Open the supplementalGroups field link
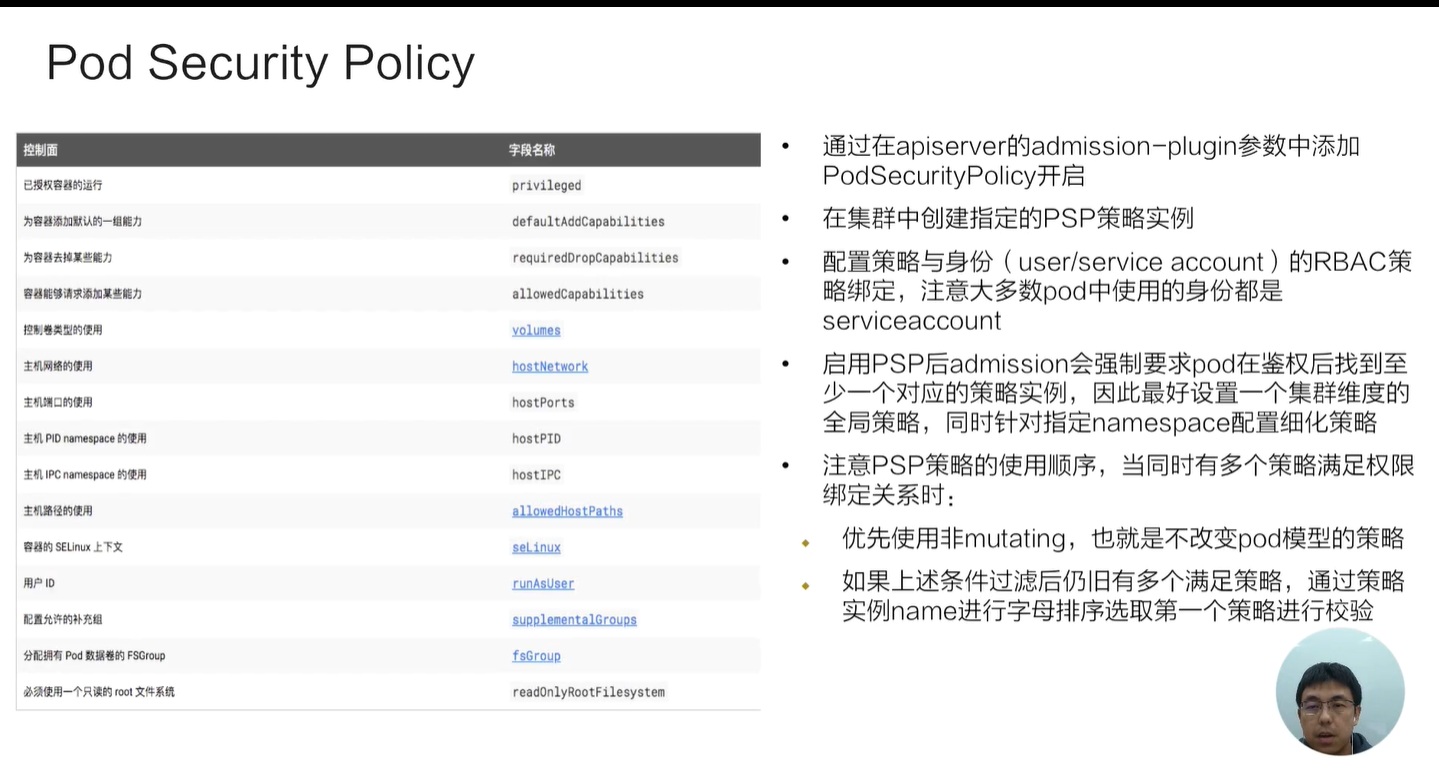 pyautogui.click(x=574, y=619)
